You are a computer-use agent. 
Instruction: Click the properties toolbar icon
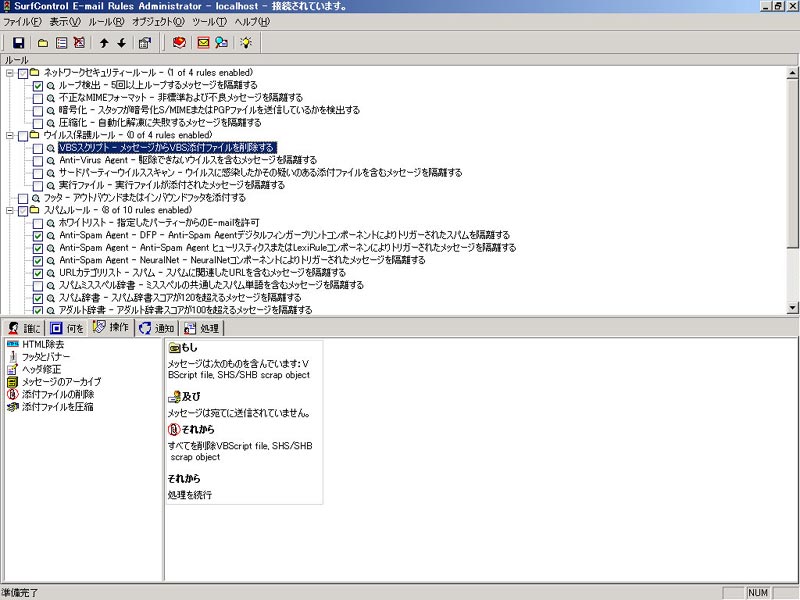pyautogui.click(x=145, y=43)
